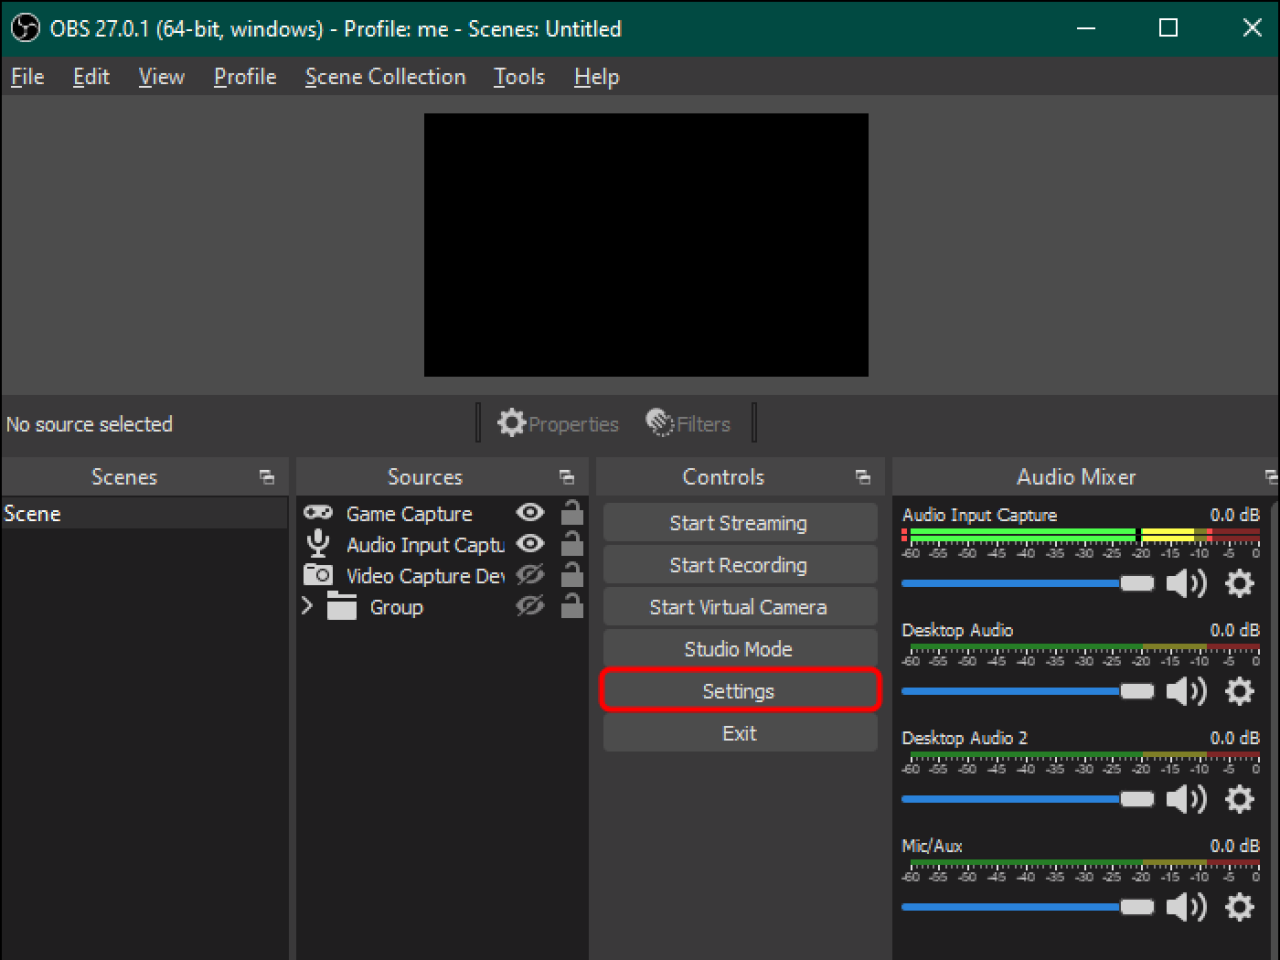
Task: Click the camera icon beside Video Capture Device
Action: [x=318, y=575]
